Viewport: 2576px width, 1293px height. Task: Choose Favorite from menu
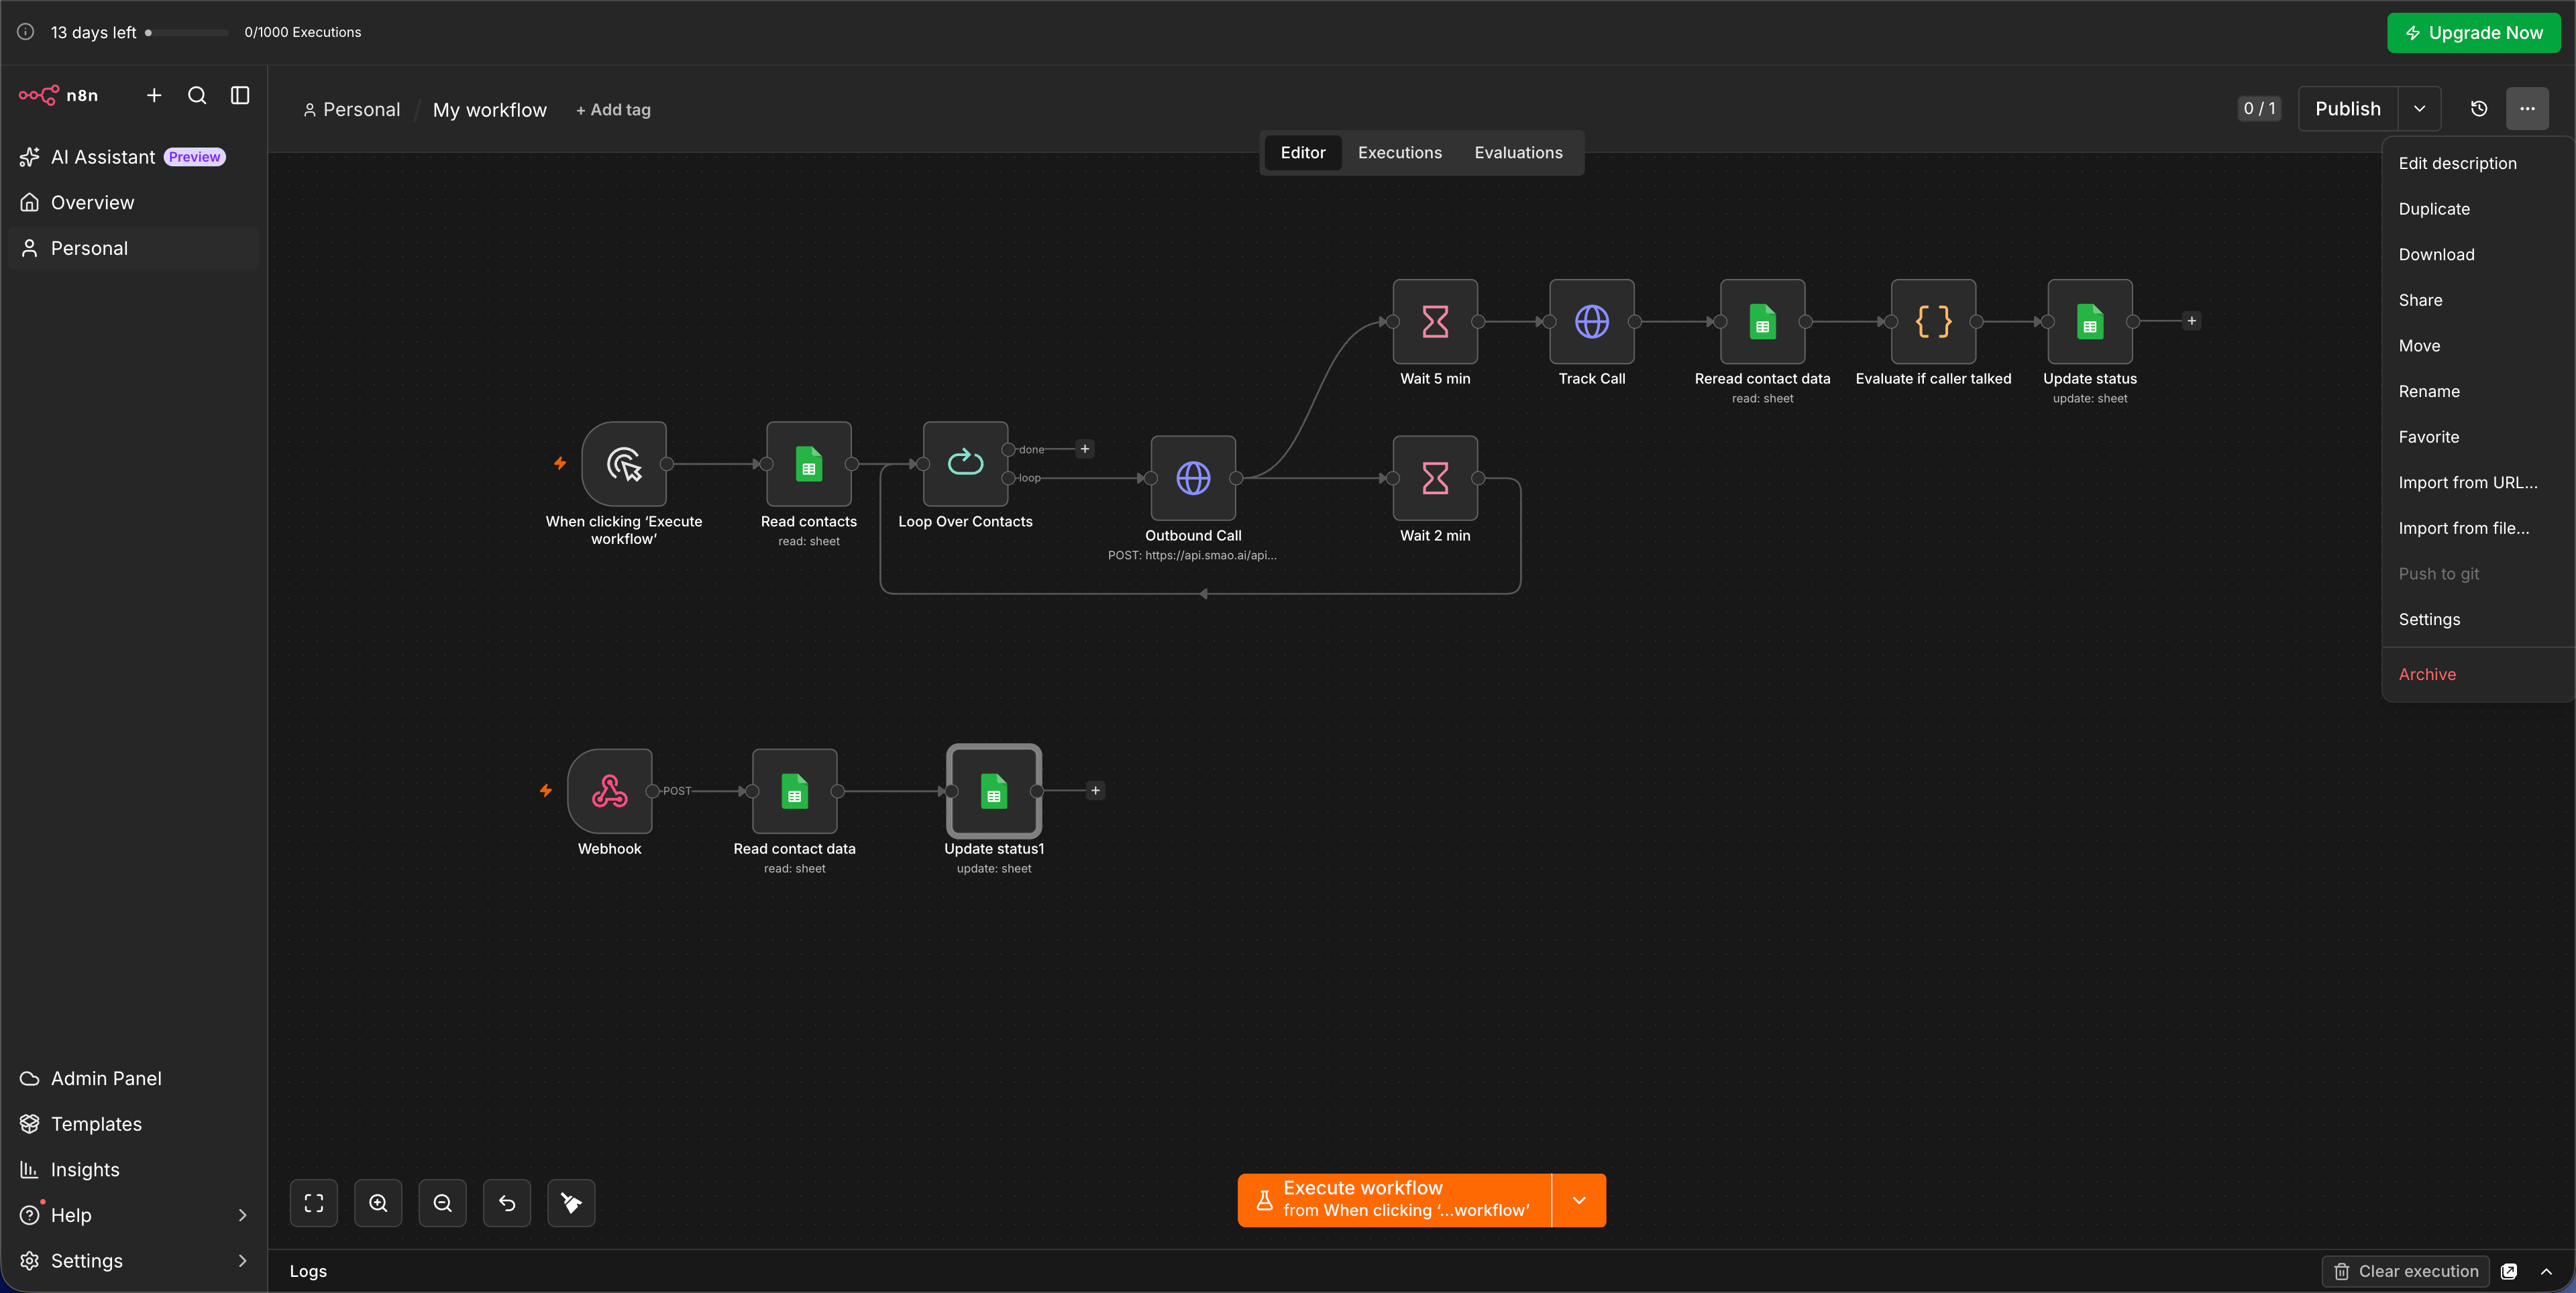coord(2478,437)
